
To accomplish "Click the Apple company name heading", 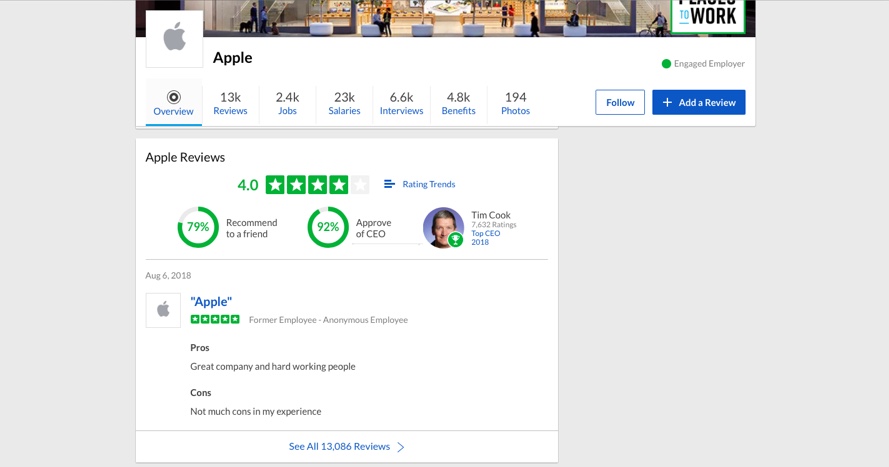I will point(232,58).
